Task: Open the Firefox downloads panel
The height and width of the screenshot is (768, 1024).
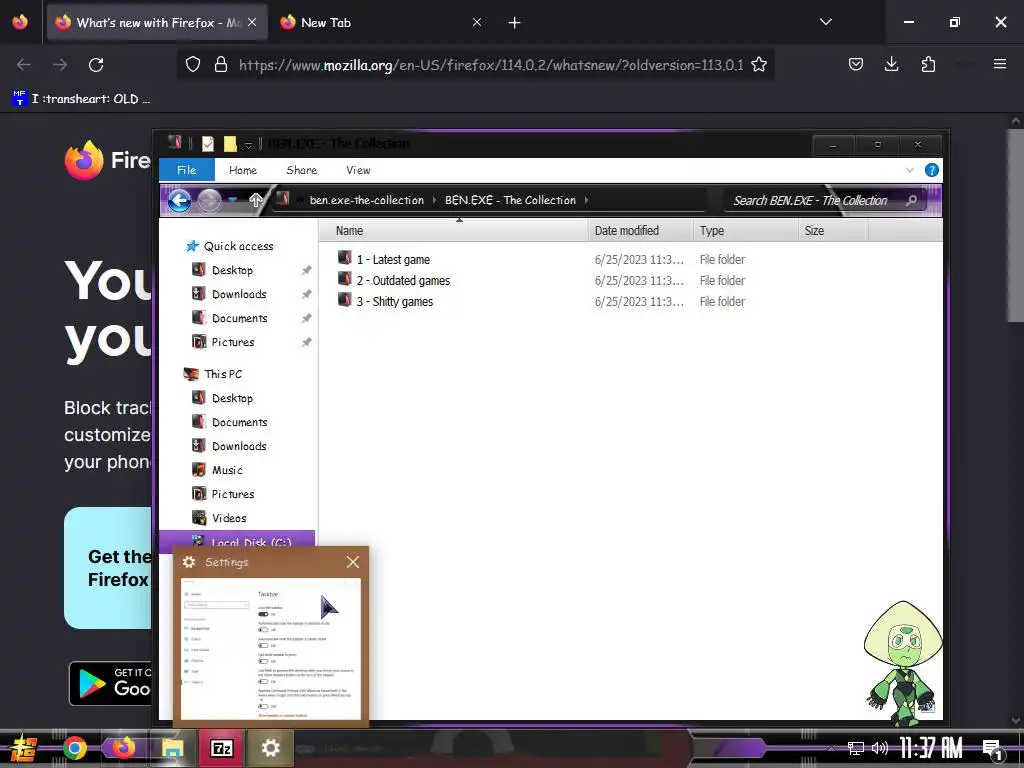Action: click(x=891, y=64)
